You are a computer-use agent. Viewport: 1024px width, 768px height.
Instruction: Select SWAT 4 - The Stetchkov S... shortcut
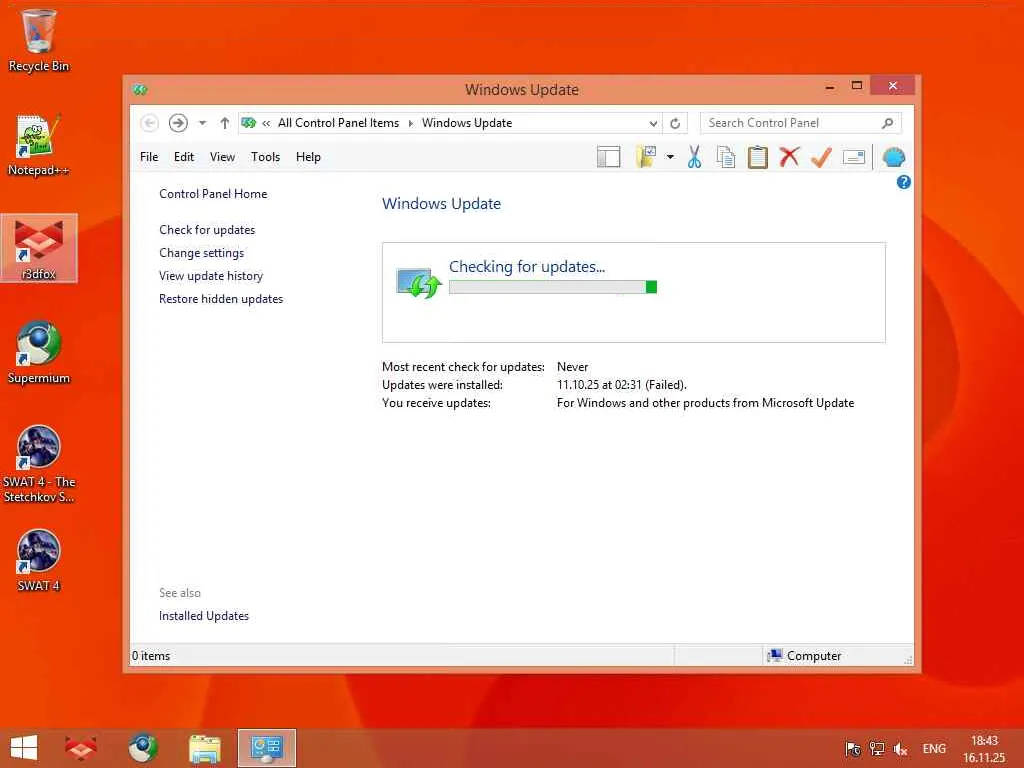(x=39, y=463)
